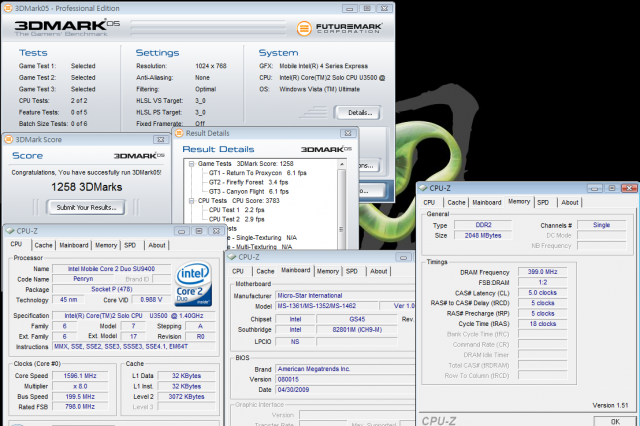Viewport: 640px width, 426px height.
Task: Click Channels # value Single
Action: pos(601,225)
